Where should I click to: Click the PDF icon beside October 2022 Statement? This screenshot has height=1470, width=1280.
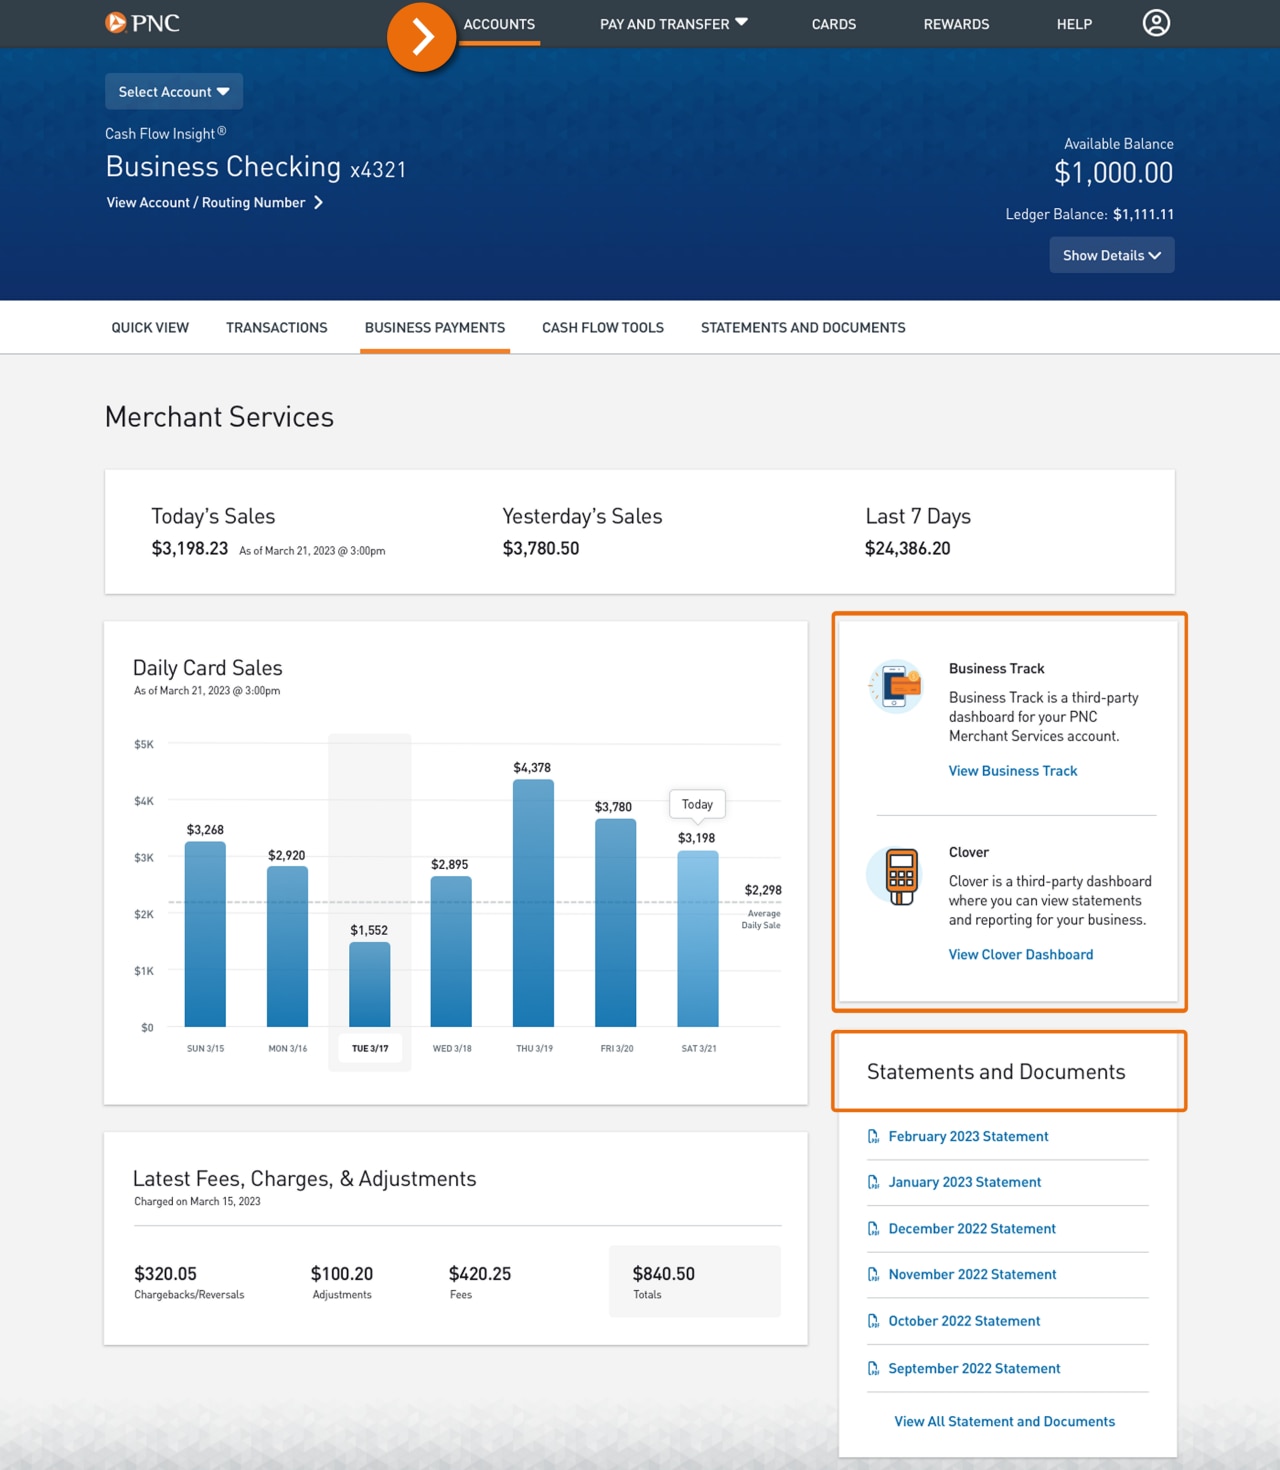click(x=872, y=1320)
